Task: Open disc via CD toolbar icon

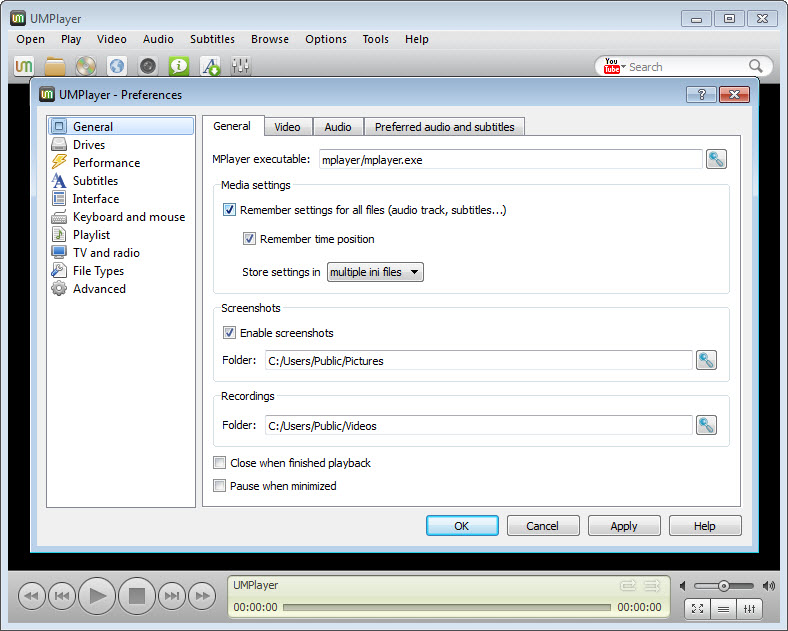Action: [86, 66]
